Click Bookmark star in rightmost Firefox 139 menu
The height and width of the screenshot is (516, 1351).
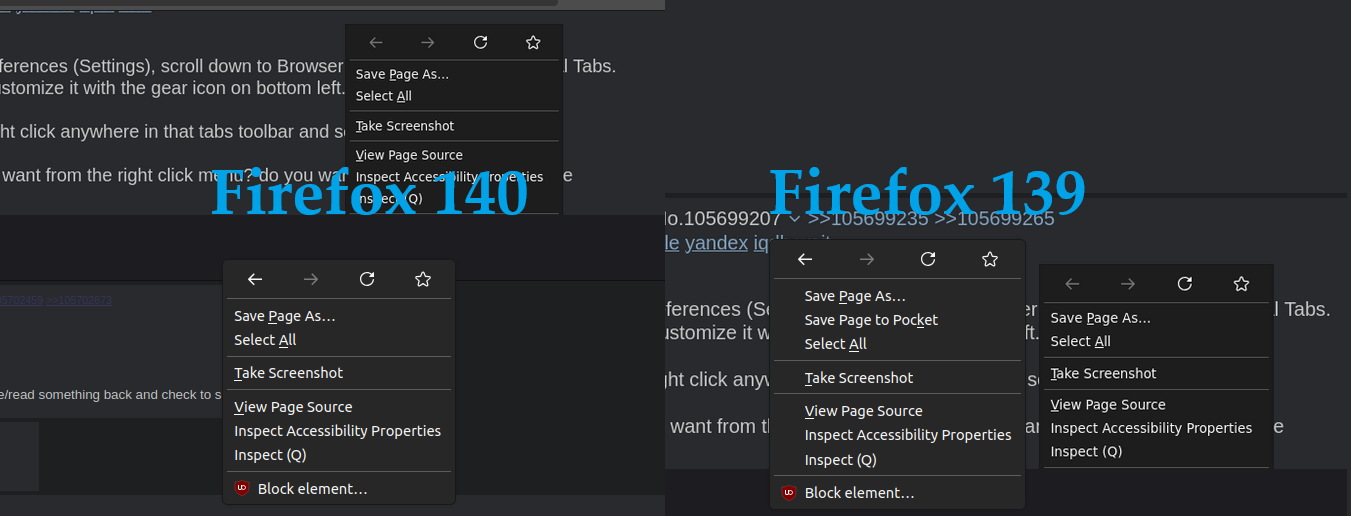(1241, 284)
